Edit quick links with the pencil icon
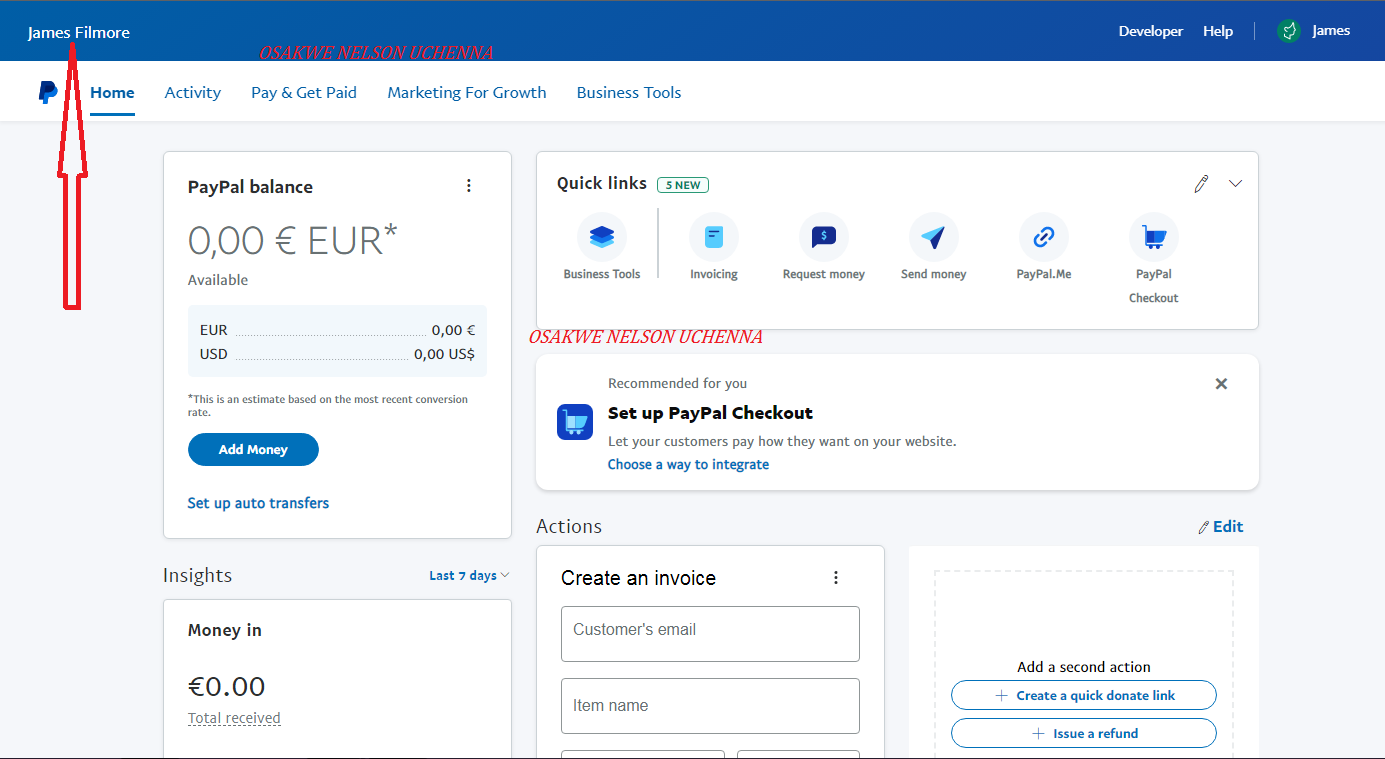The image size is (1385, 759). tap(1201, 184)
